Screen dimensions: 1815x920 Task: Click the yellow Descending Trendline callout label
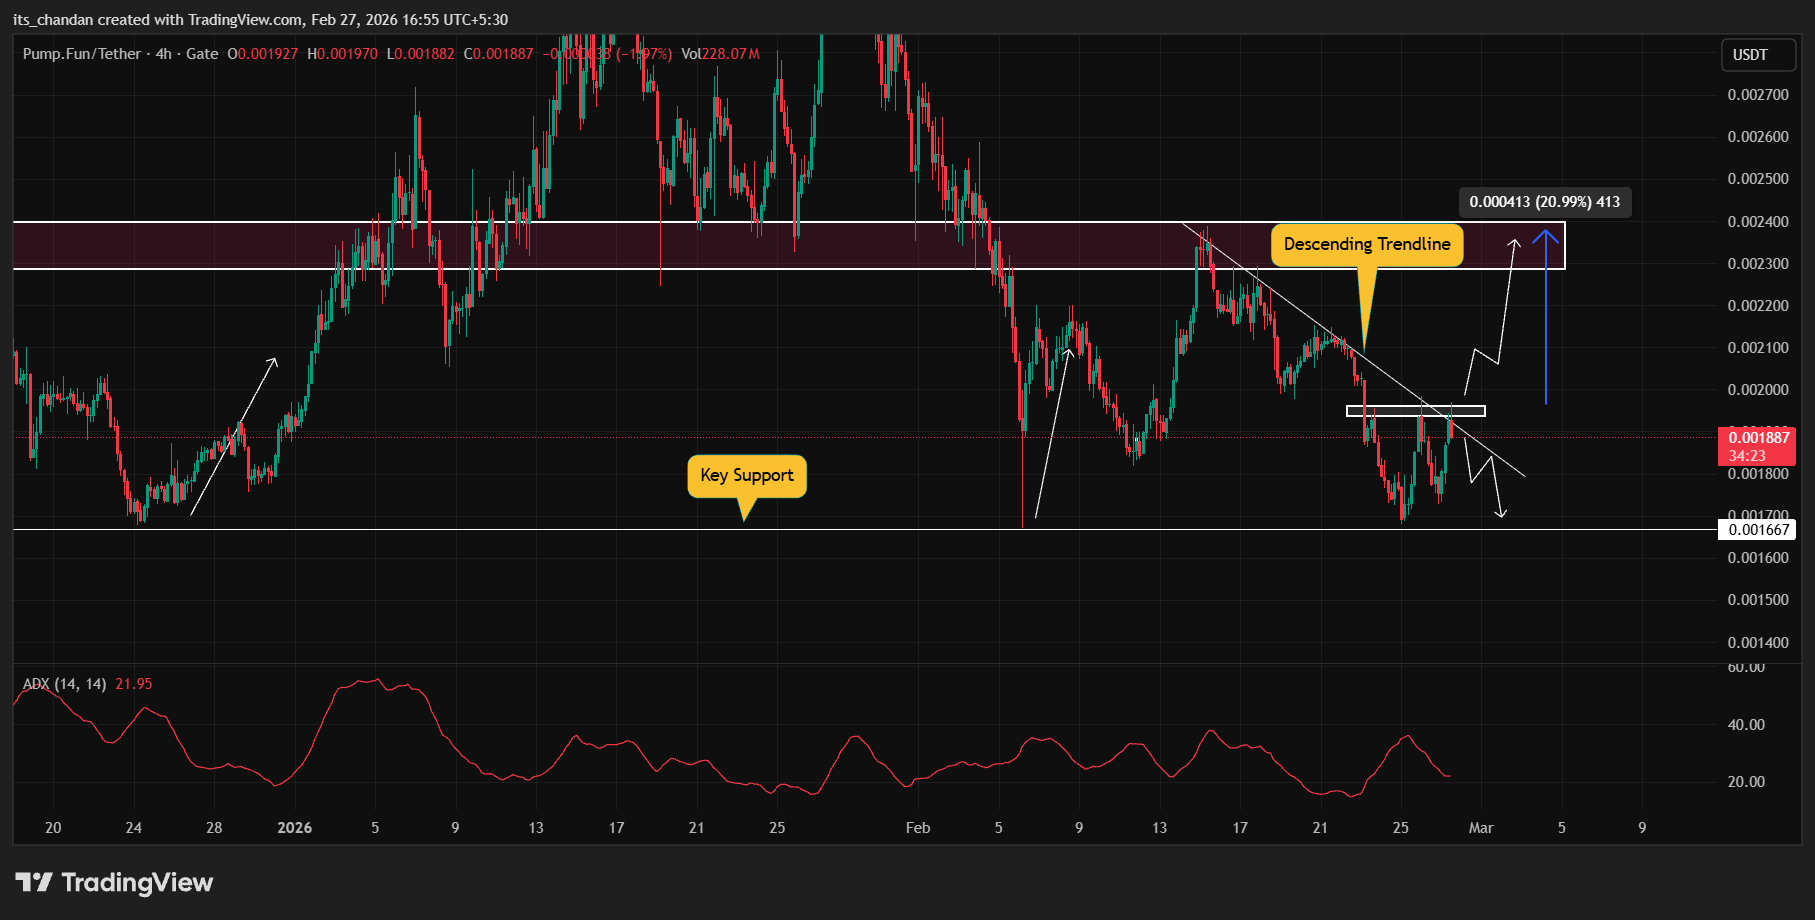[1367, 243]
